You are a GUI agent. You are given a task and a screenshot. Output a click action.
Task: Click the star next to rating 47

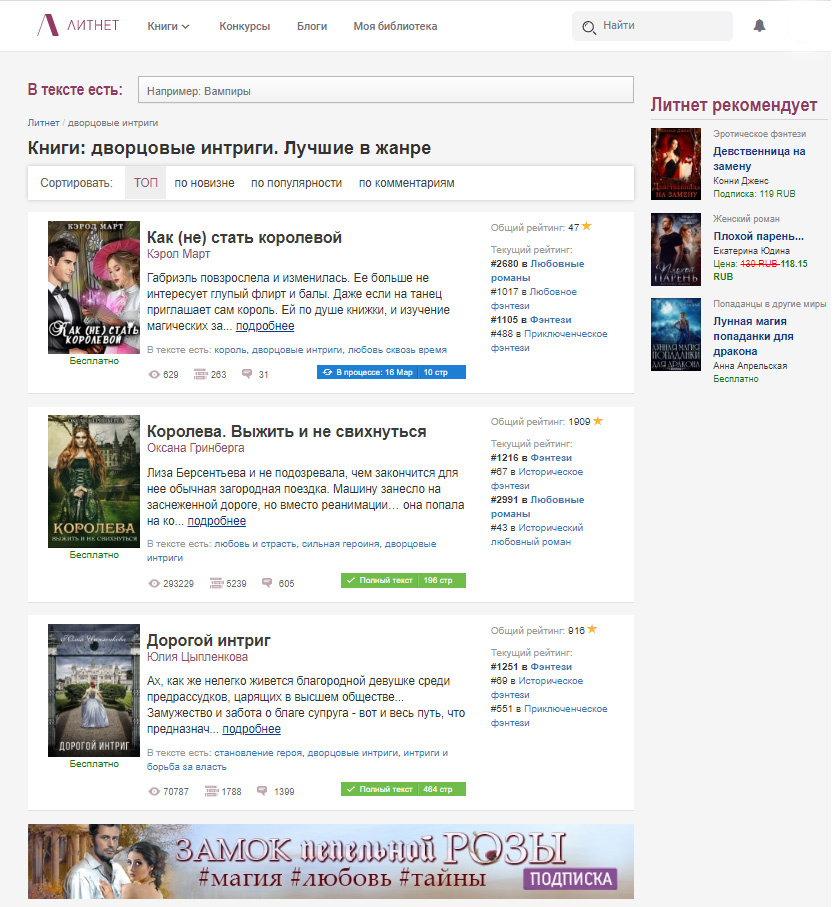(586, 226)
